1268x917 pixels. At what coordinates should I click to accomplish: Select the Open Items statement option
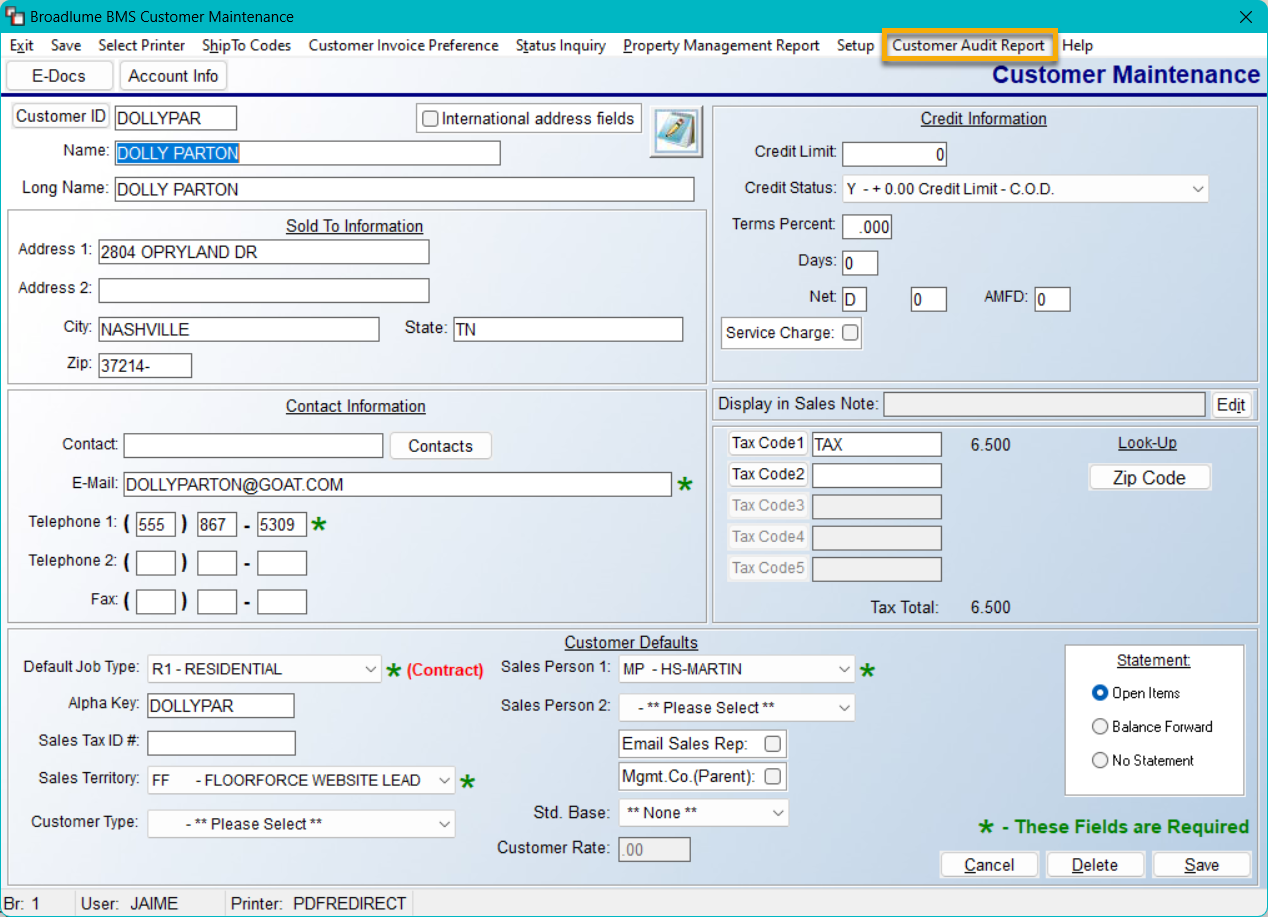click(x=1100, y=693)
